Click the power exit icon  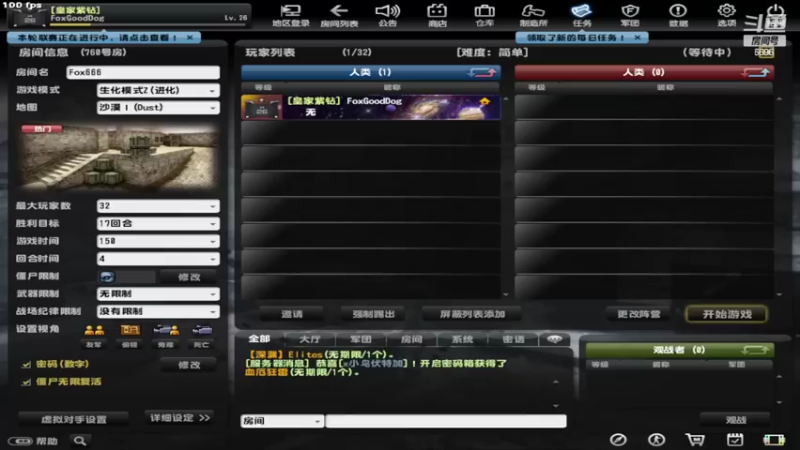(x=776, y=15)
